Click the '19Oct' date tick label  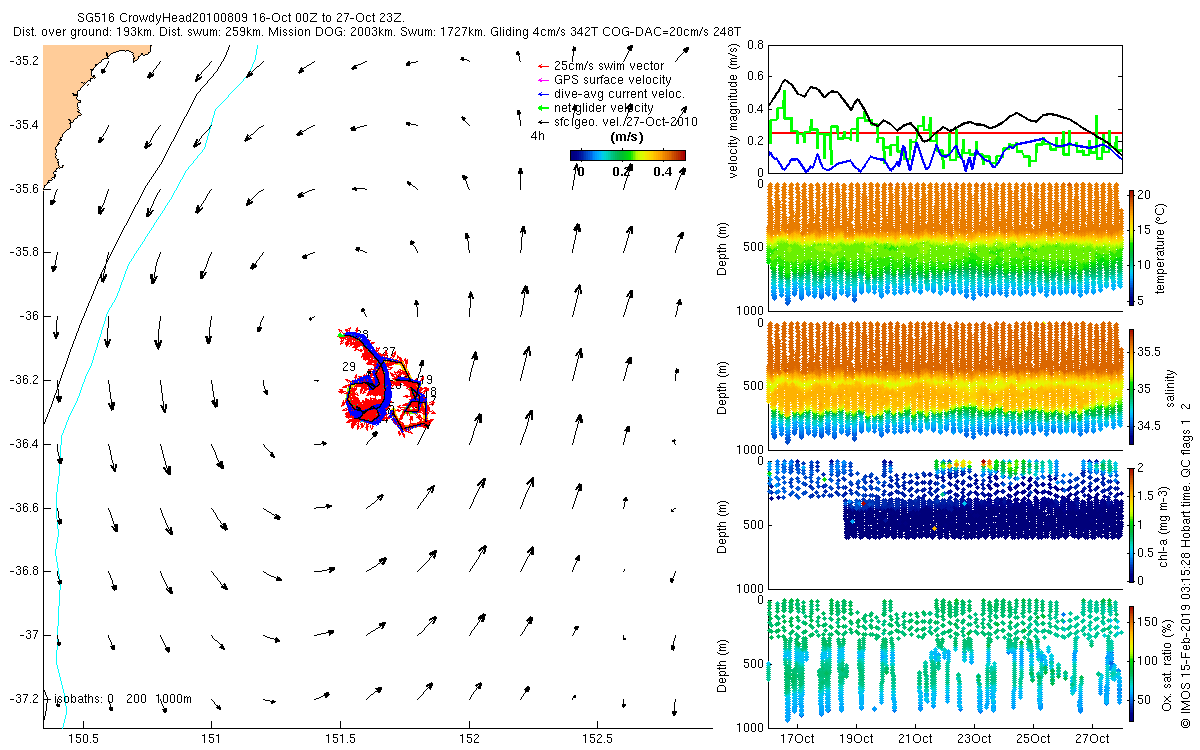857,739
